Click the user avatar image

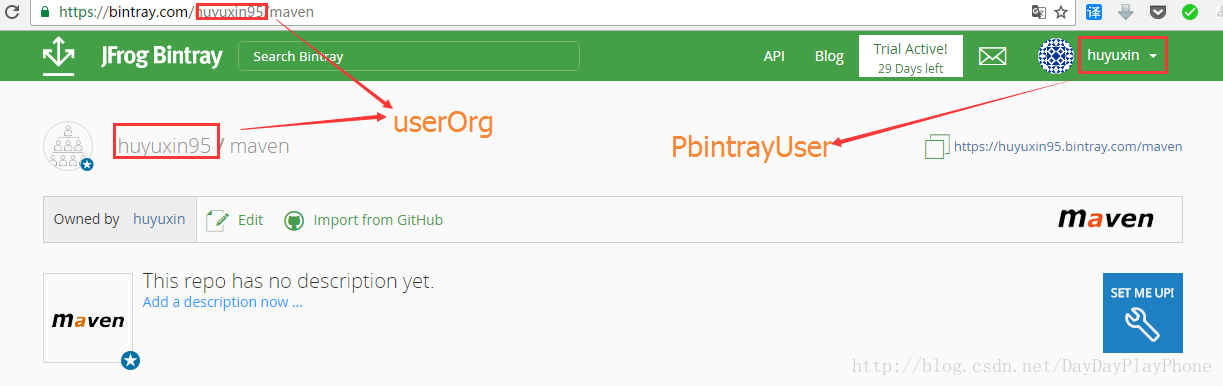pyautogui.click(x=1056, y=56)
